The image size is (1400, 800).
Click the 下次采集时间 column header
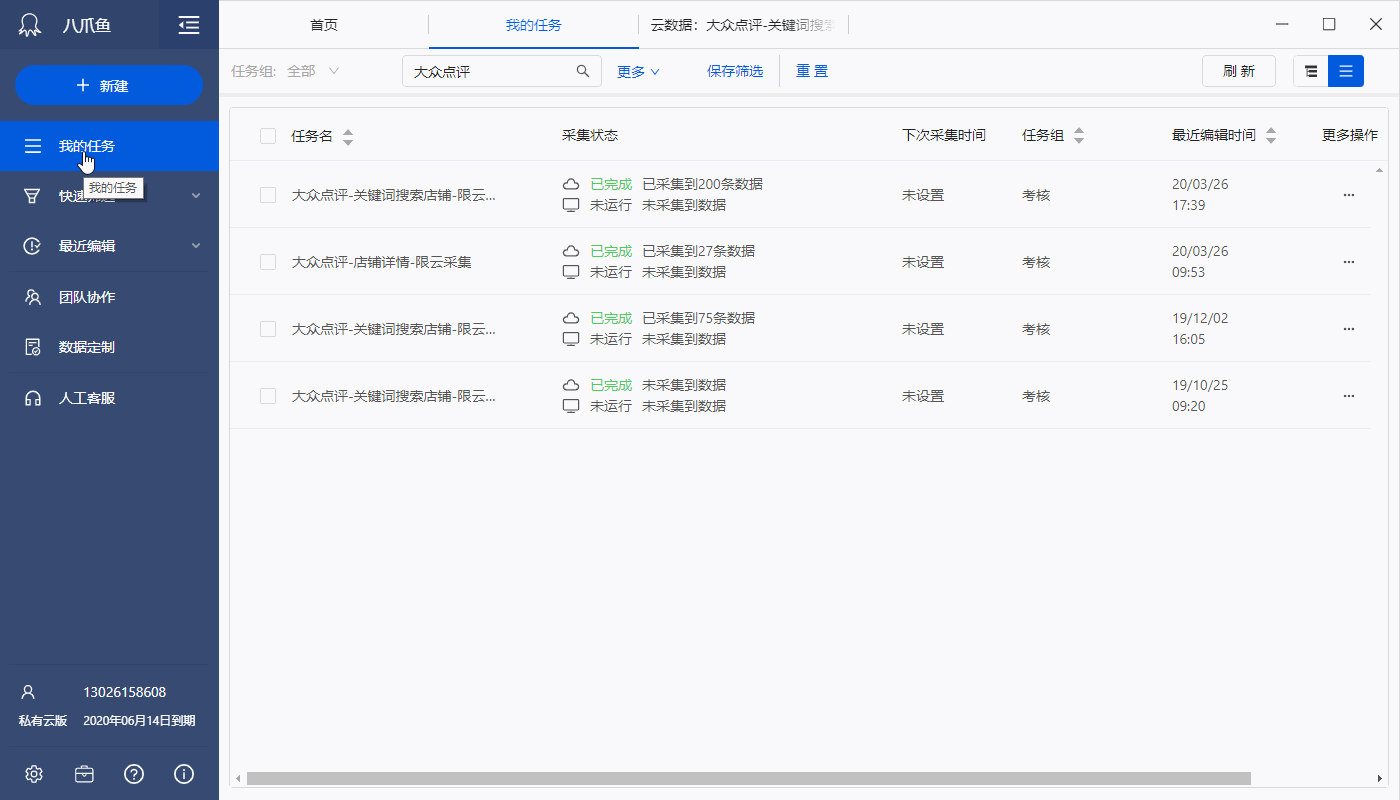[944, 136]
